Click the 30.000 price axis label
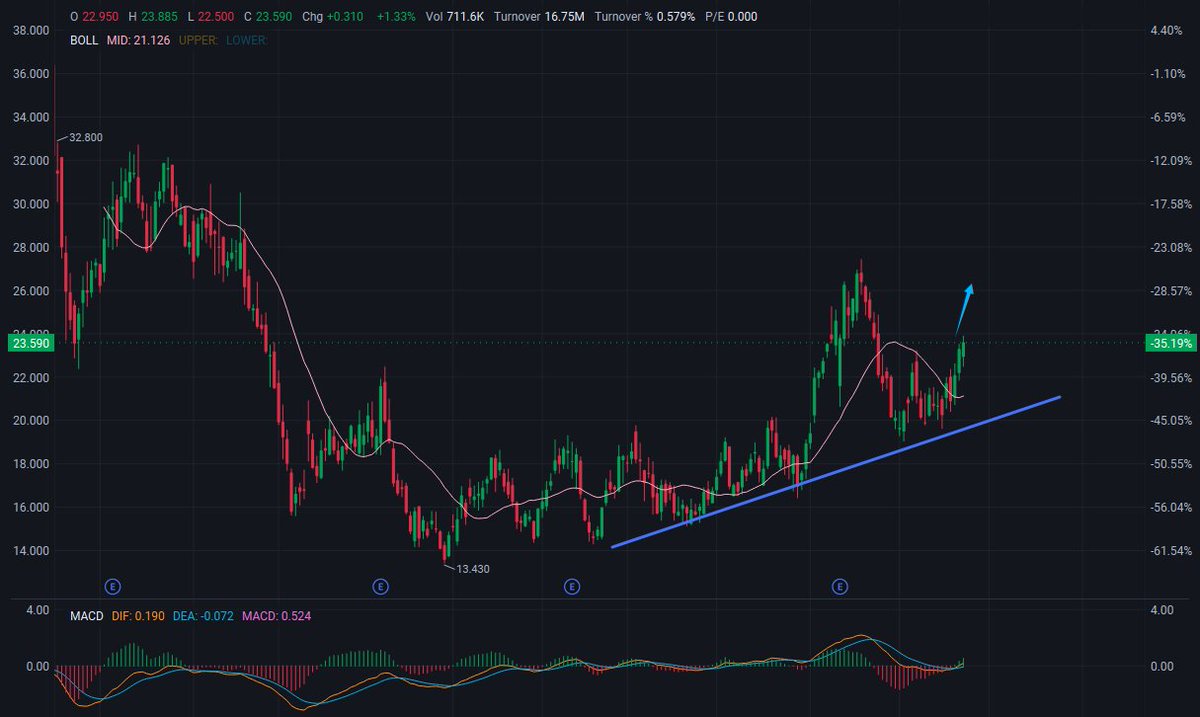 pos(31,204)
